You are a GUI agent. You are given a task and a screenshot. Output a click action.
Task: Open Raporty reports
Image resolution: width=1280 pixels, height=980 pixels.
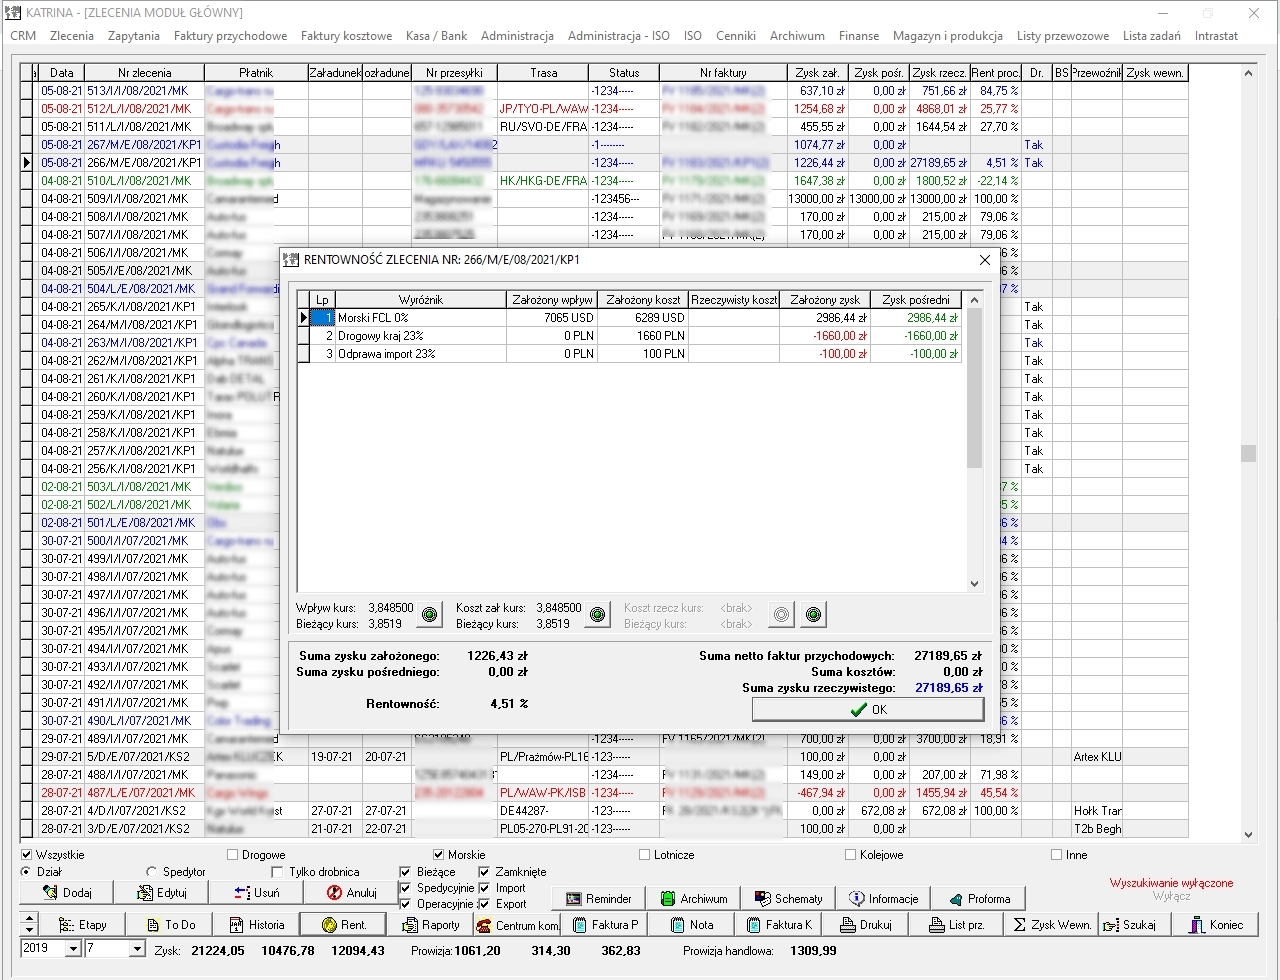(x=431, y=924)
